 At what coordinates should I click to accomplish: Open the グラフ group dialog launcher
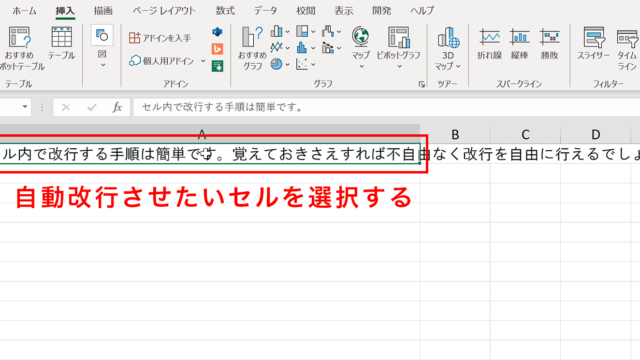422,84
